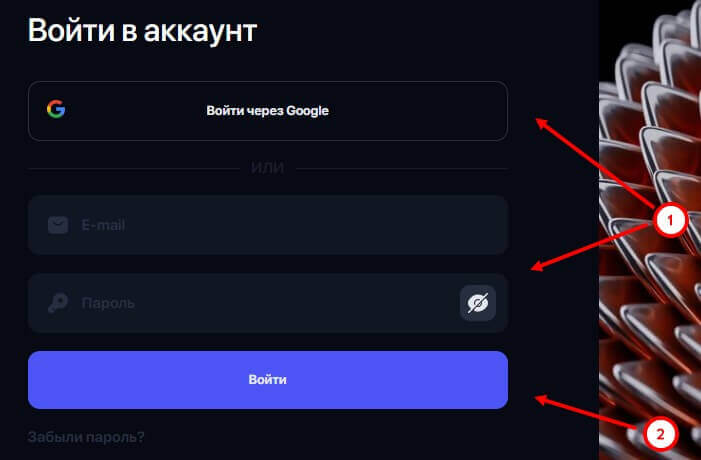Click the Google "G" logo icon
The height and width of the screenshot is (460, 701).
56,110
